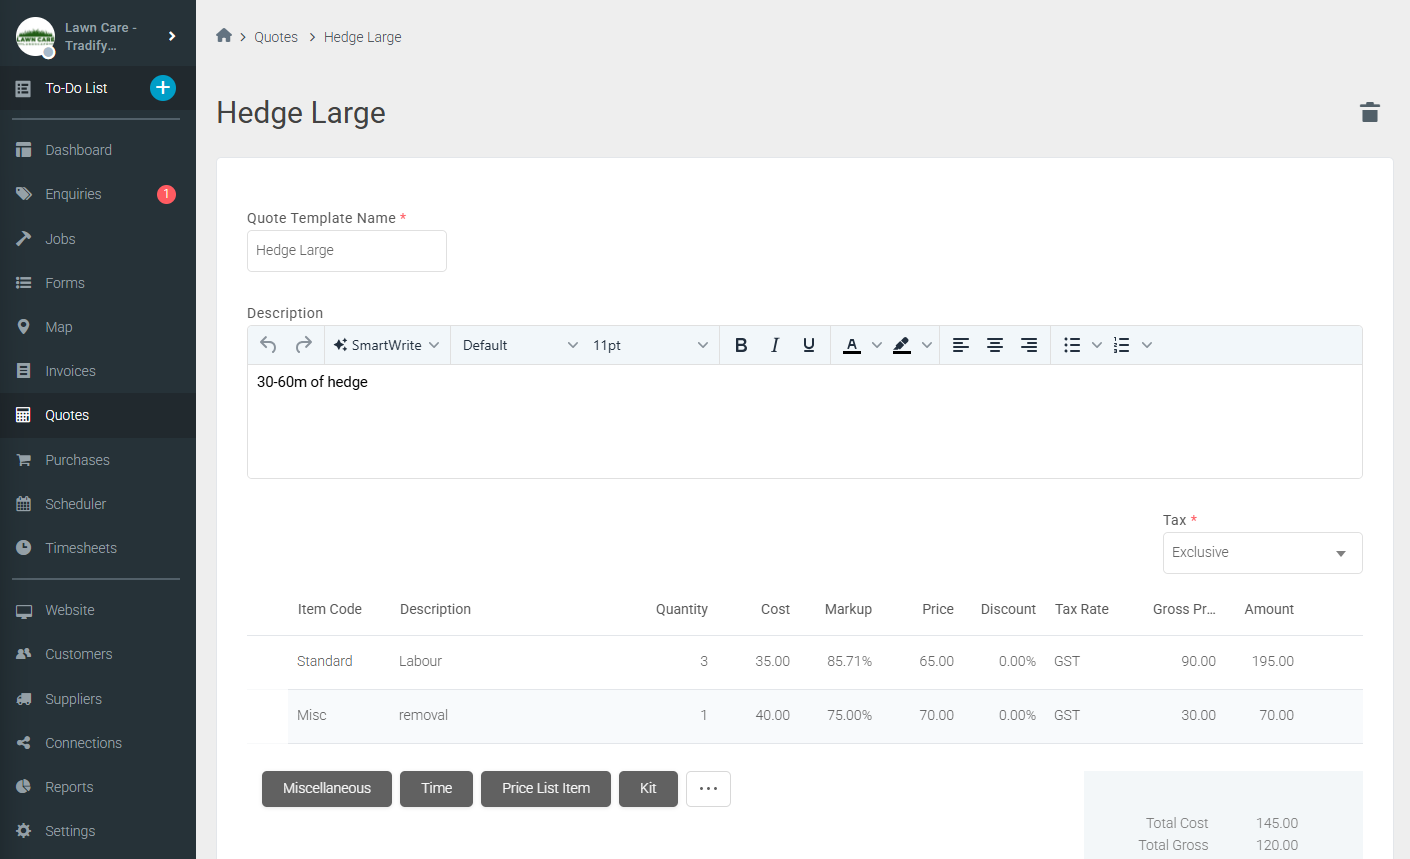Add a new To-Do item with plus icon

[x=163, y=88]
